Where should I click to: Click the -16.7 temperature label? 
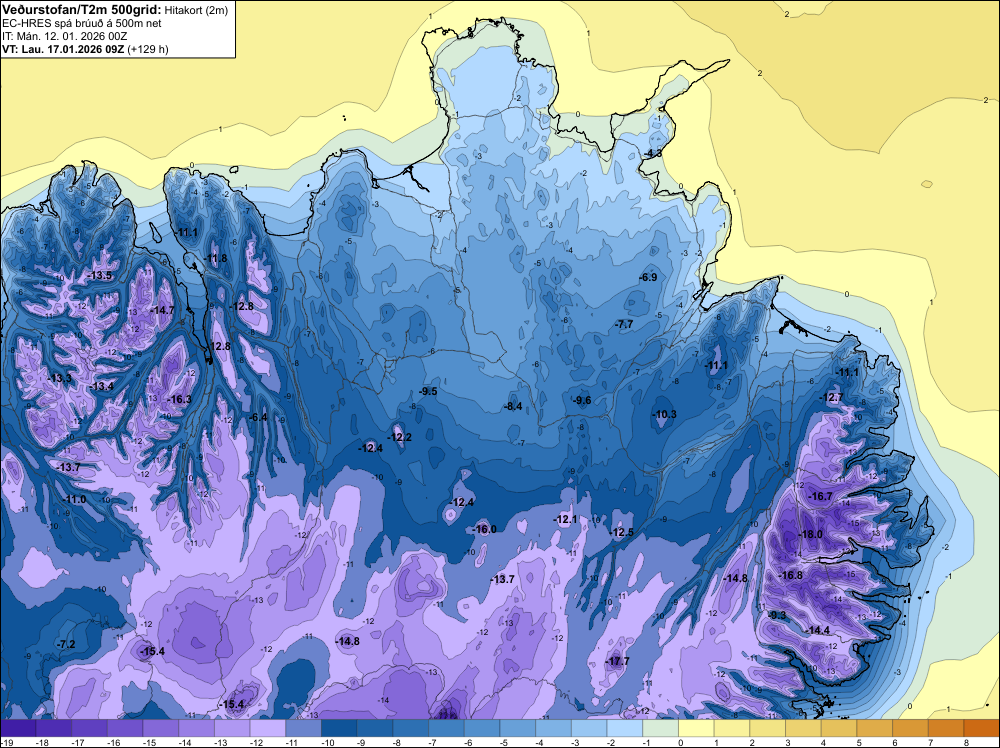tap(820, 496)
